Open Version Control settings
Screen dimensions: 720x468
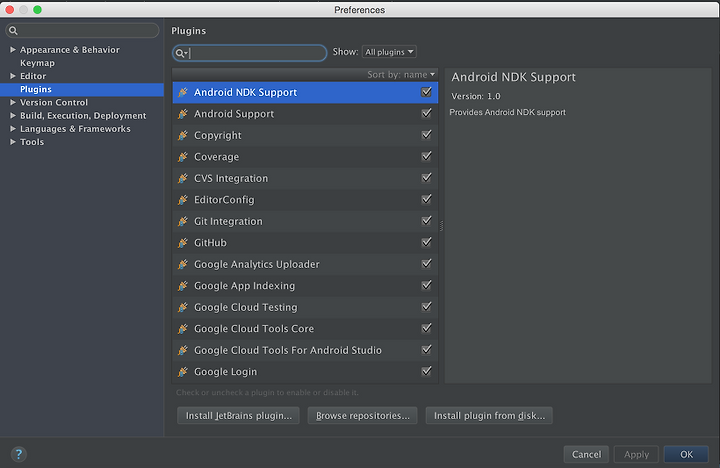pos(54,102)
